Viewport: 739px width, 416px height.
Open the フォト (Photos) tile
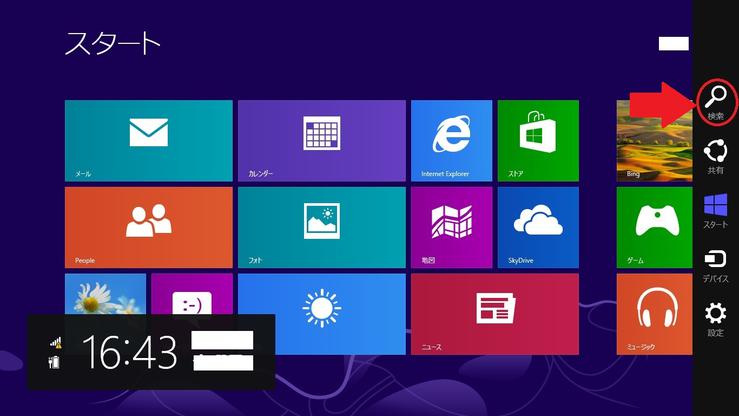tap(321, 227)
